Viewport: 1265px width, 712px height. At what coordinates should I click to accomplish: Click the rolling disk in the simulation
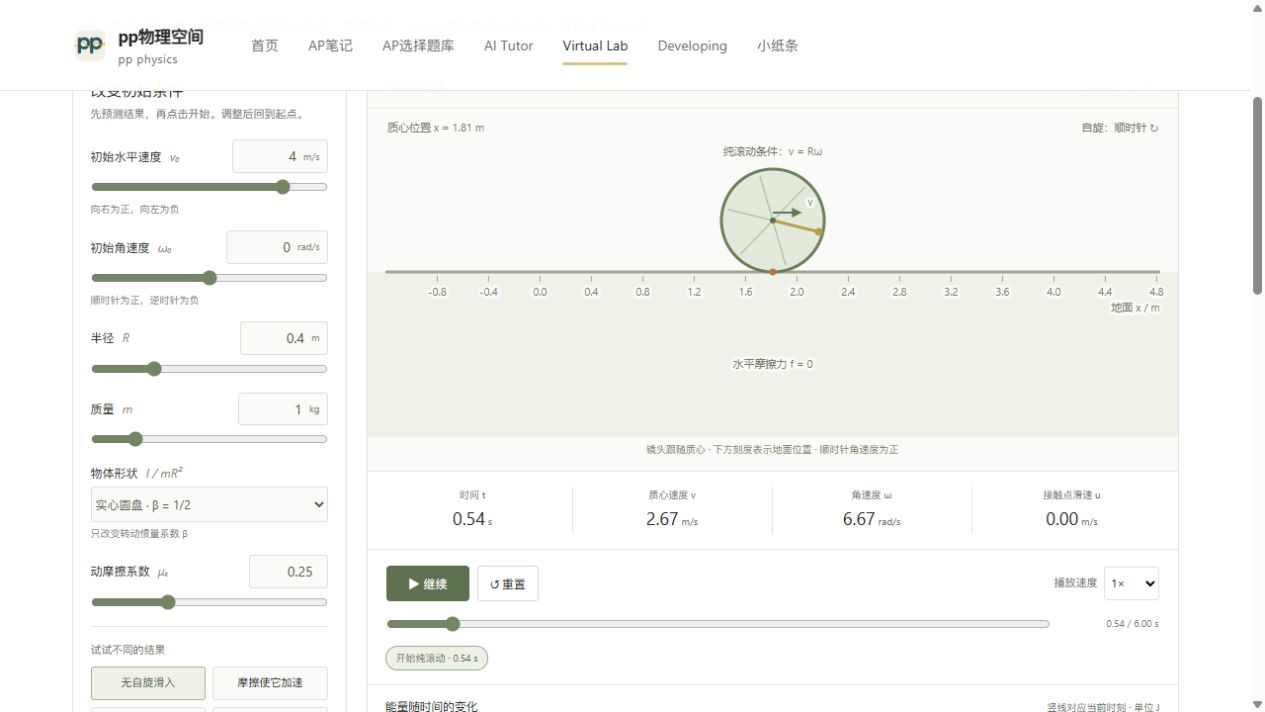click(x=772, y=220)
